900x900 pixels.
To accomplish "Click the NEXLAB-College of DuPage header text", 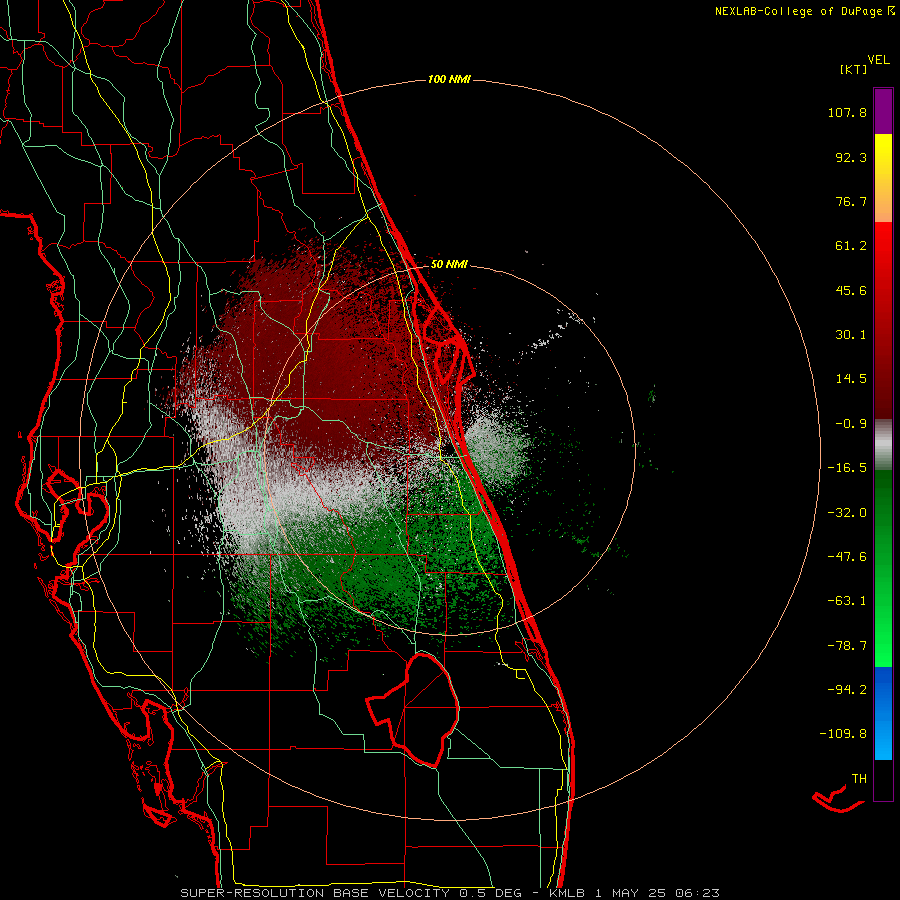I will (x=804, y=11).
